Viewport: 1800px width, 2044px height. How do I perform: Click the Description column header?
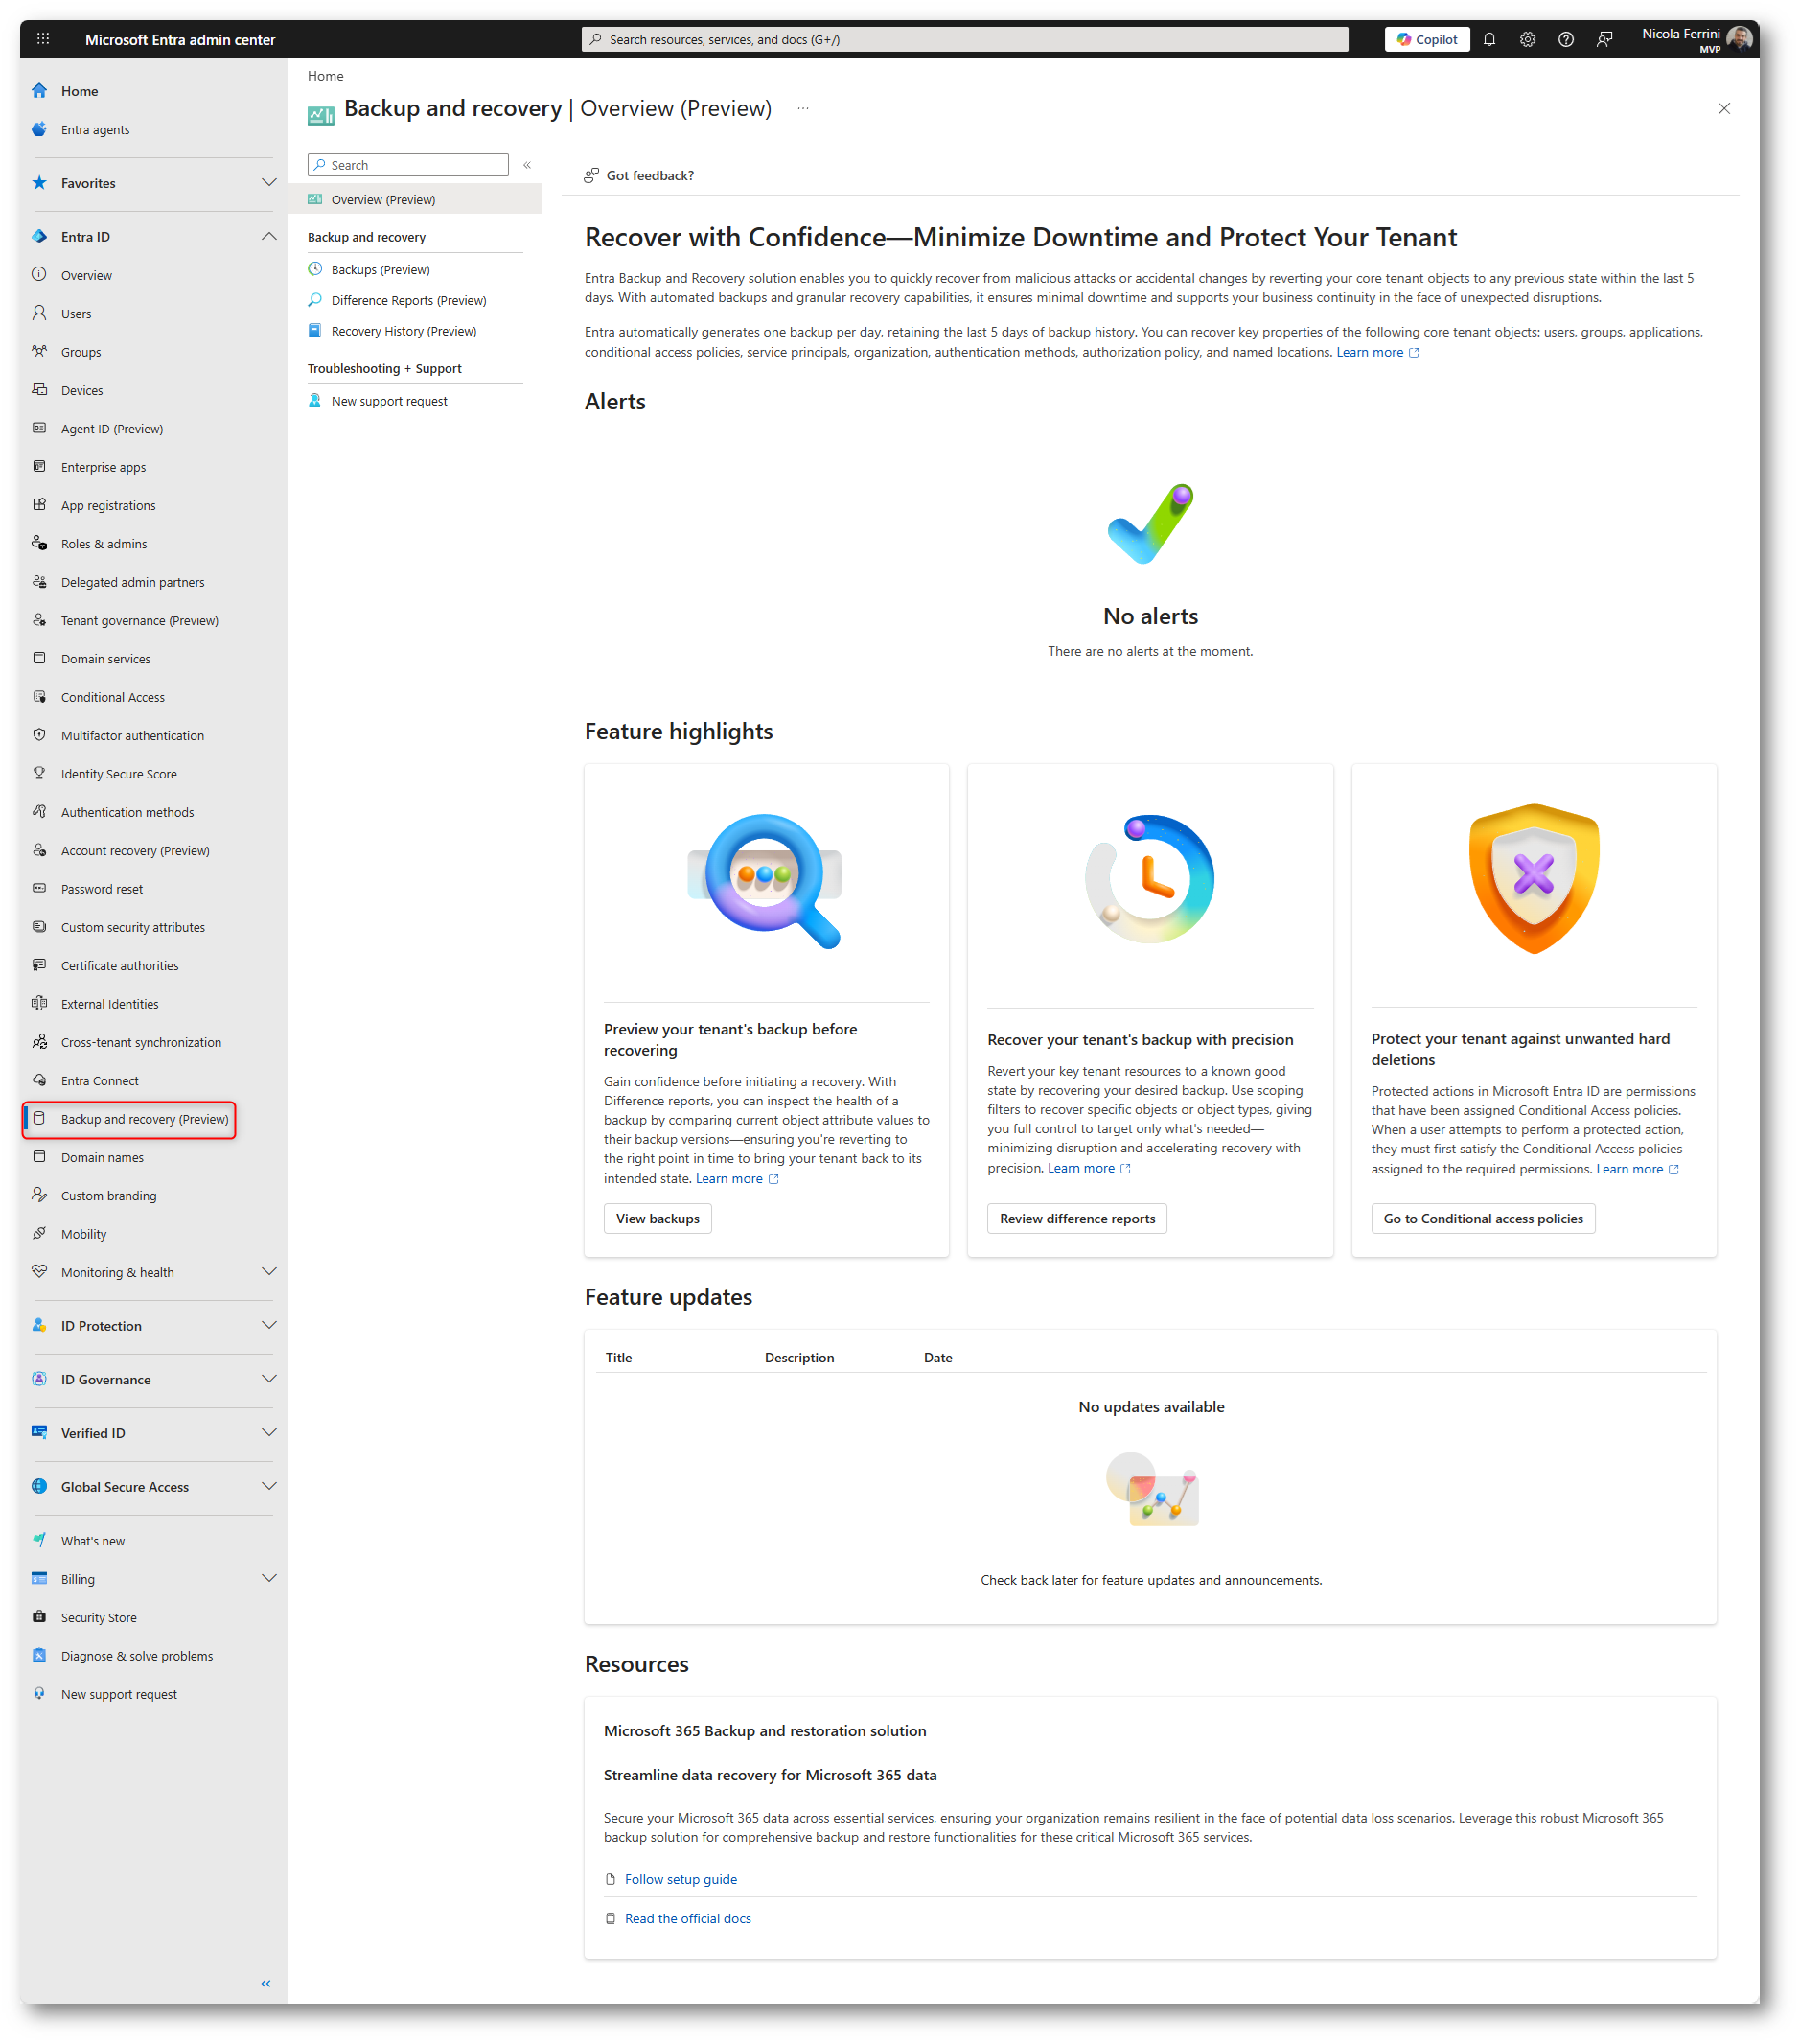[x=799, y=1357]
